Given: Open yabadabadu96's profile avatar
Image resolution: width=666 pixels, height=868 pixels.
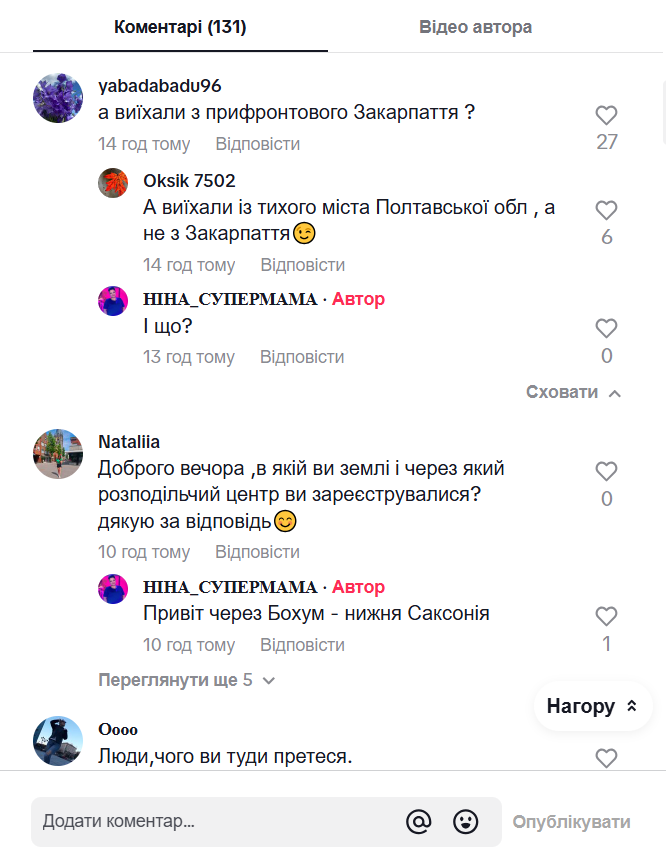Looking at the screenshot, I should (x=58, y=98).
